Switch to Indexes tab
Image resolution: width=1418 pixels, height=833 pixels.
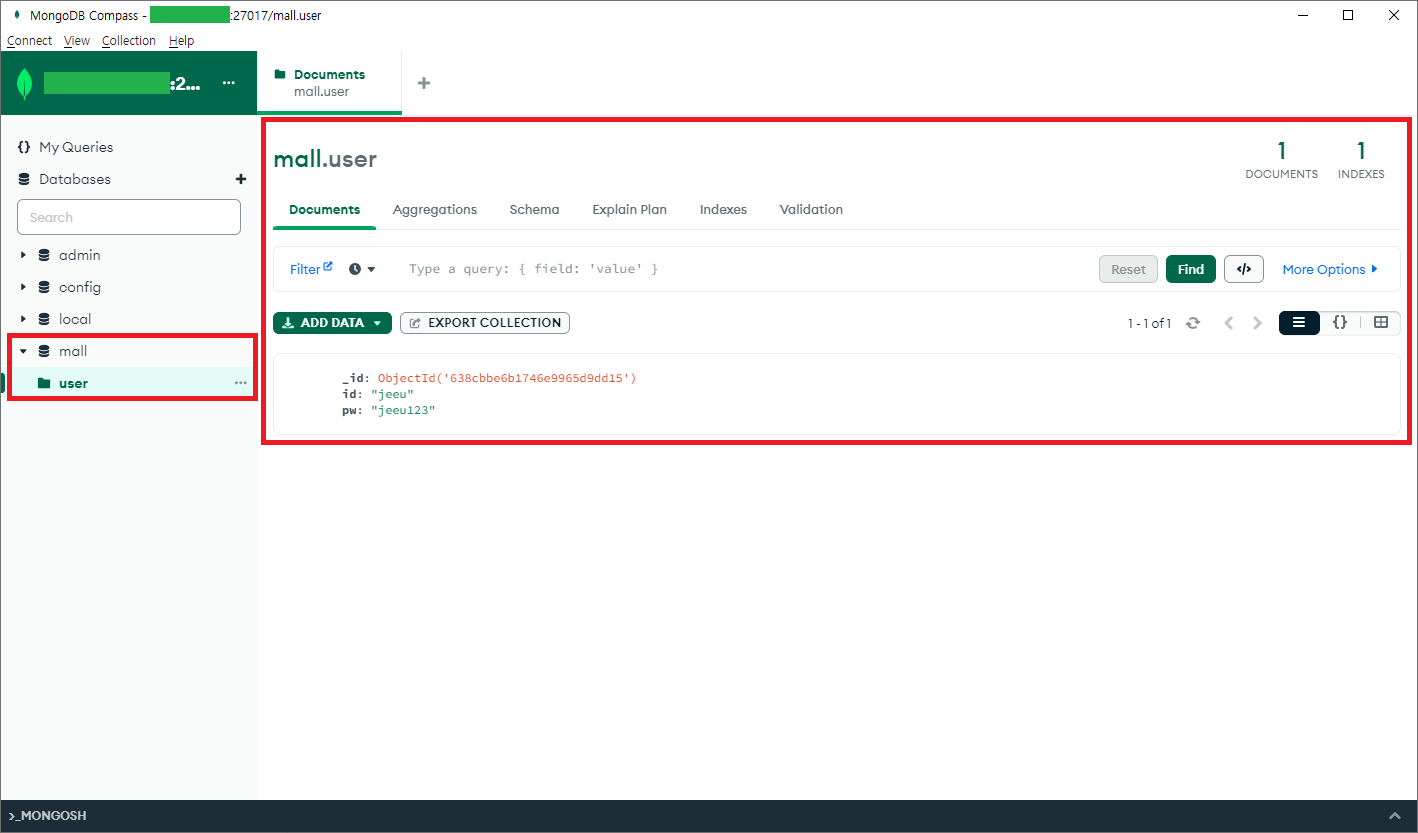click(x=723, y=210)
